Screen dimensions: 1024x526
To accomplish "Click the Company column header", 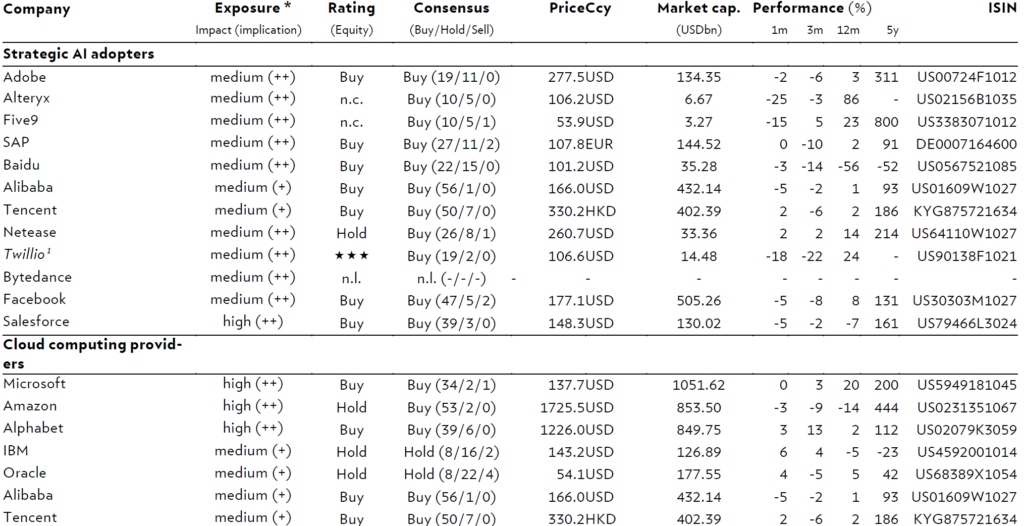I will pyautogui.click(x=37, y=10).
